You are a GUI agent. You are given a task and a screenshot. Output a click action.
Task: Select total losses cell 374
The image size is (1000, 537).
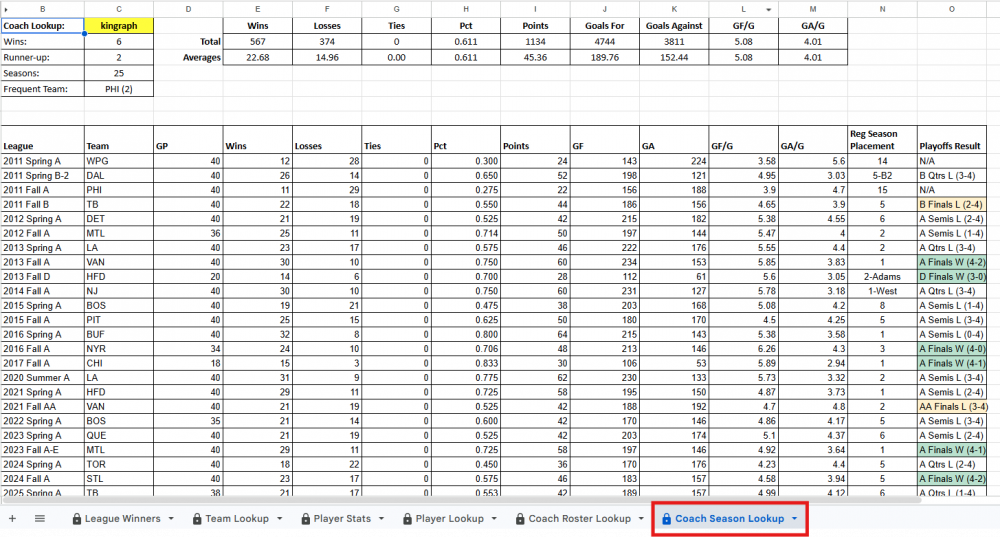click(327, 41)
